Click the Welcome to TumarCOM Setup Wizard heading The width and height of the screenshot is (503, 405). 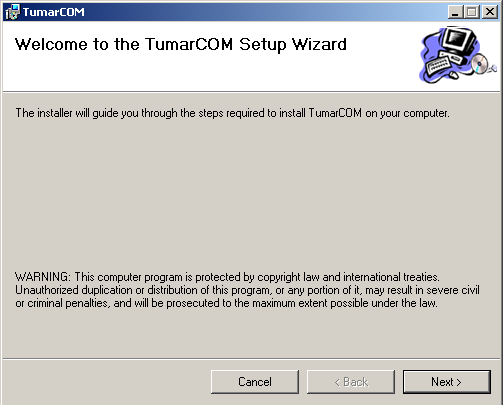(181, 44)
